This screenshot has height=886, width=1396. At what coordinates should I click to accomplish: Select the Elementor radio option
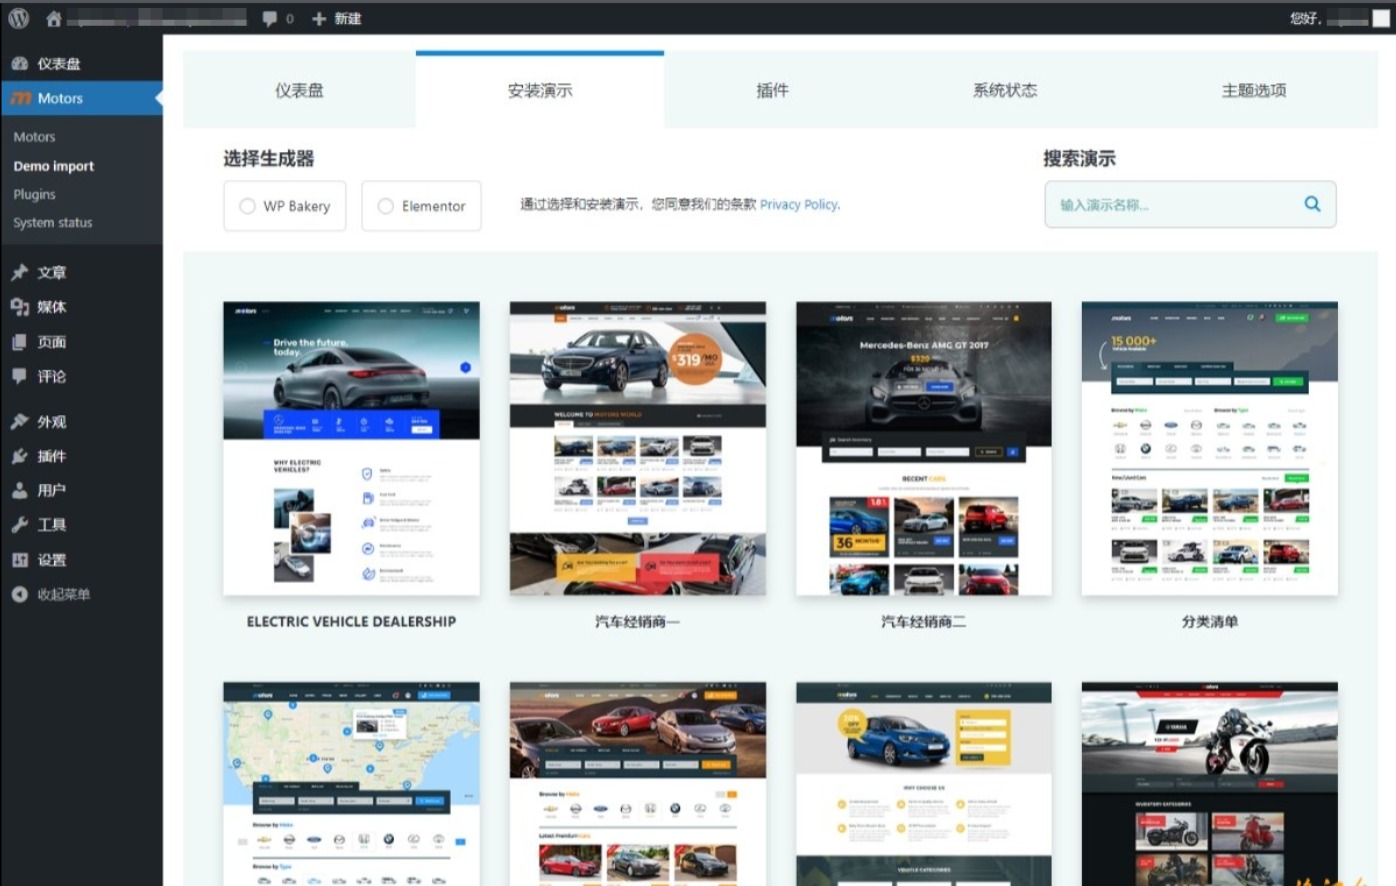point(421,206)
